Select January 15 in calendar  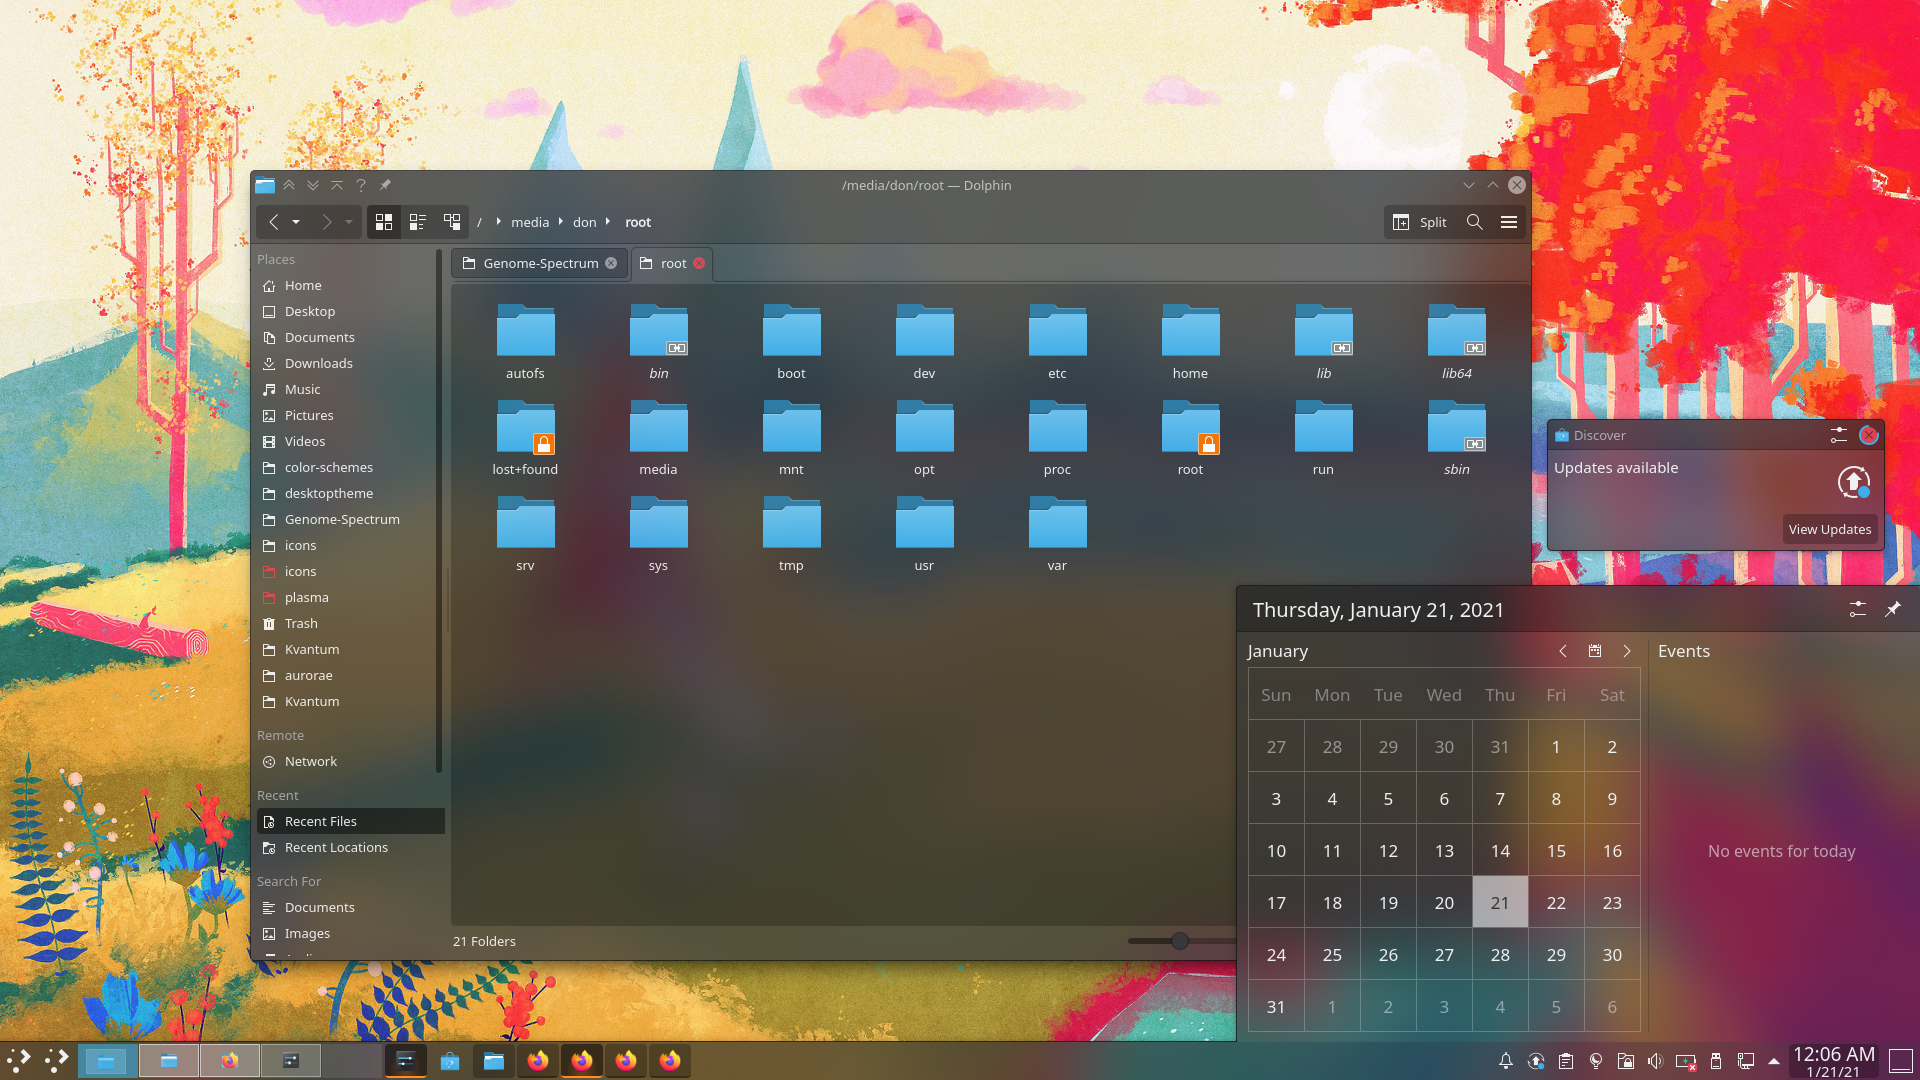[x=1556, y=850]
